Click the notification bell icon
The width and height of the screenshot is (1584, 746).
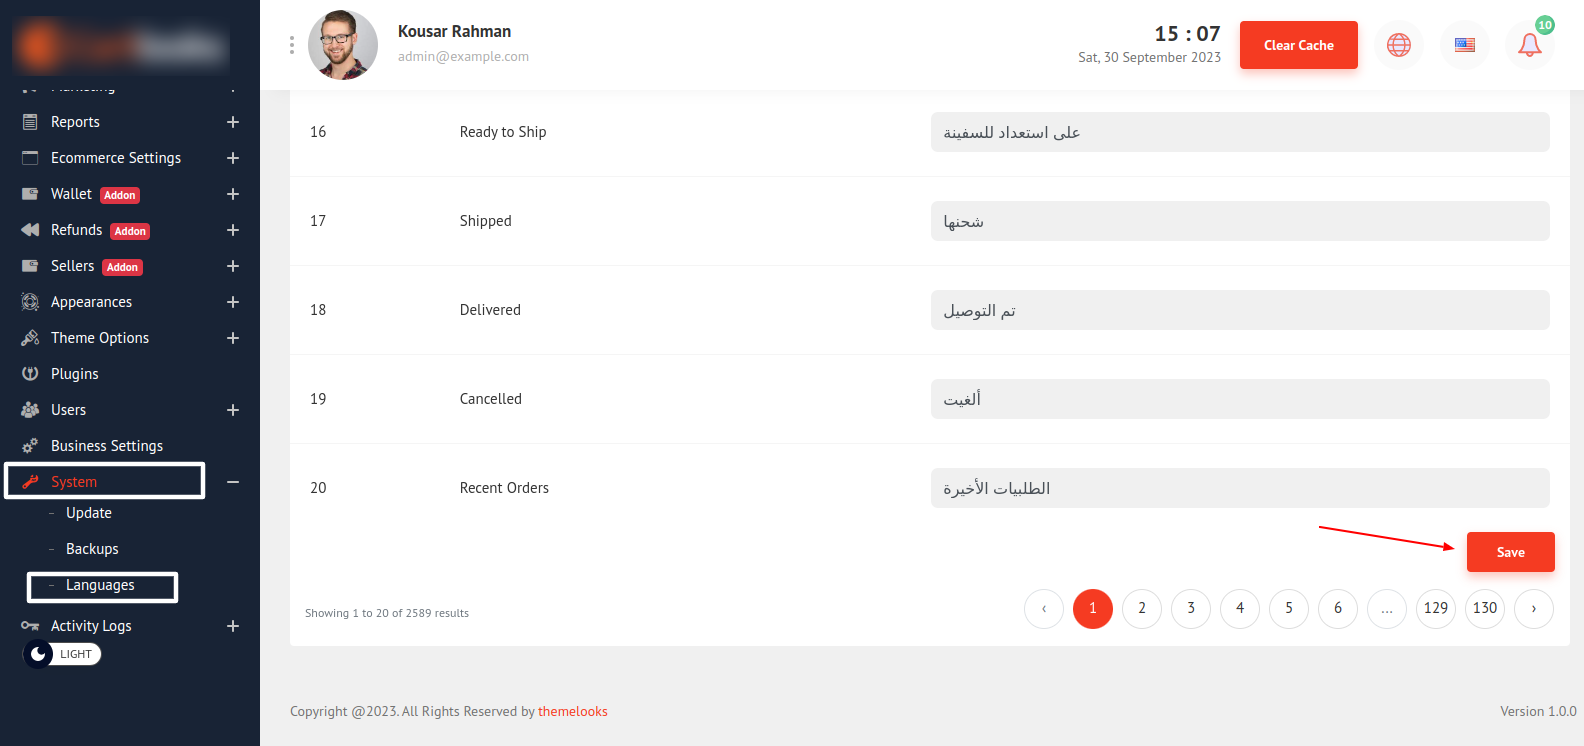1529,45
